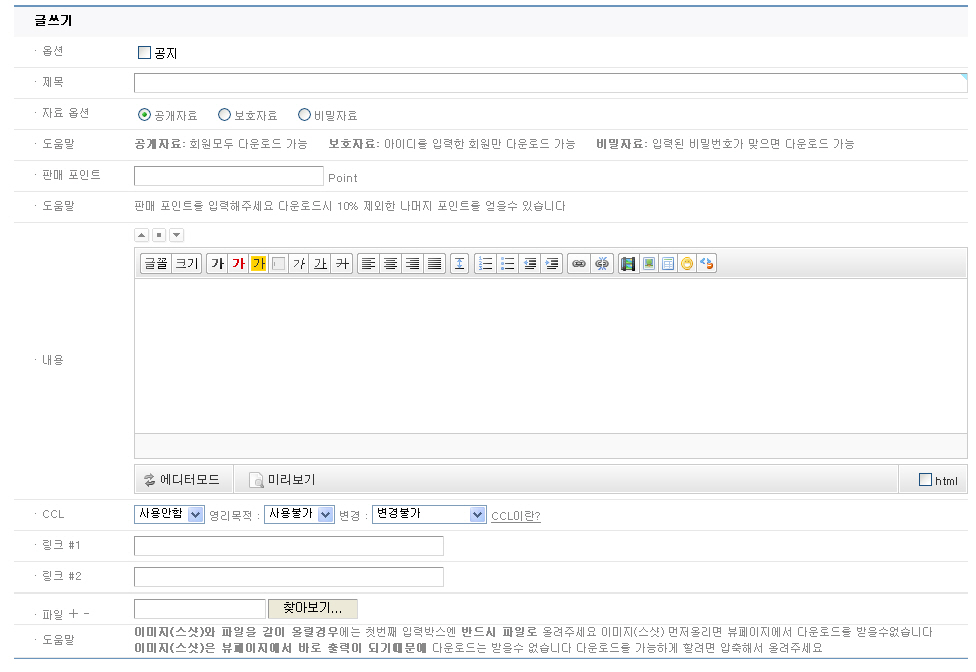
Task: Toggle the html checkbox below editor
Action: click(x=925, y=480)
